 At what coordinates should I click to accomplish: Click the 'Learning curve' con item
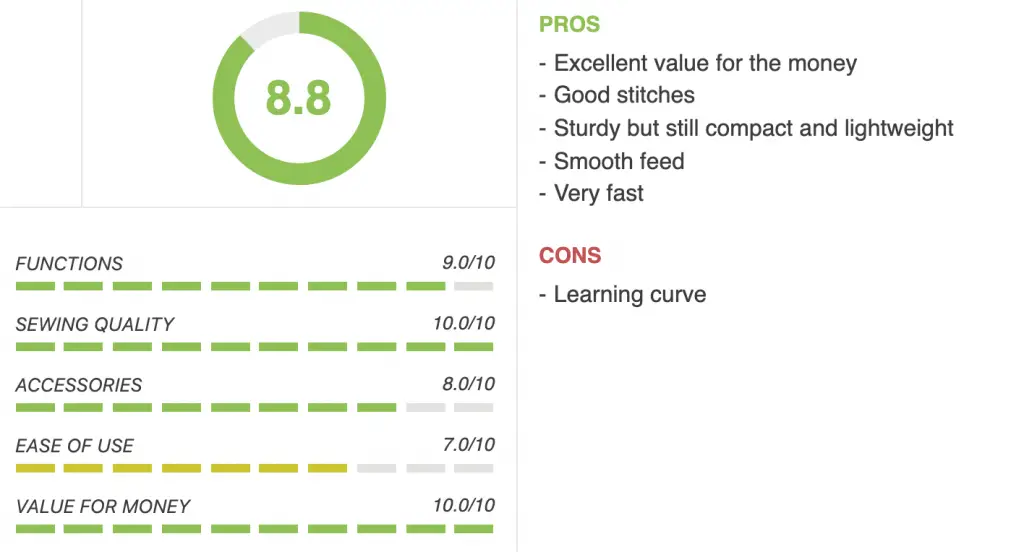(x=630, y=295)
